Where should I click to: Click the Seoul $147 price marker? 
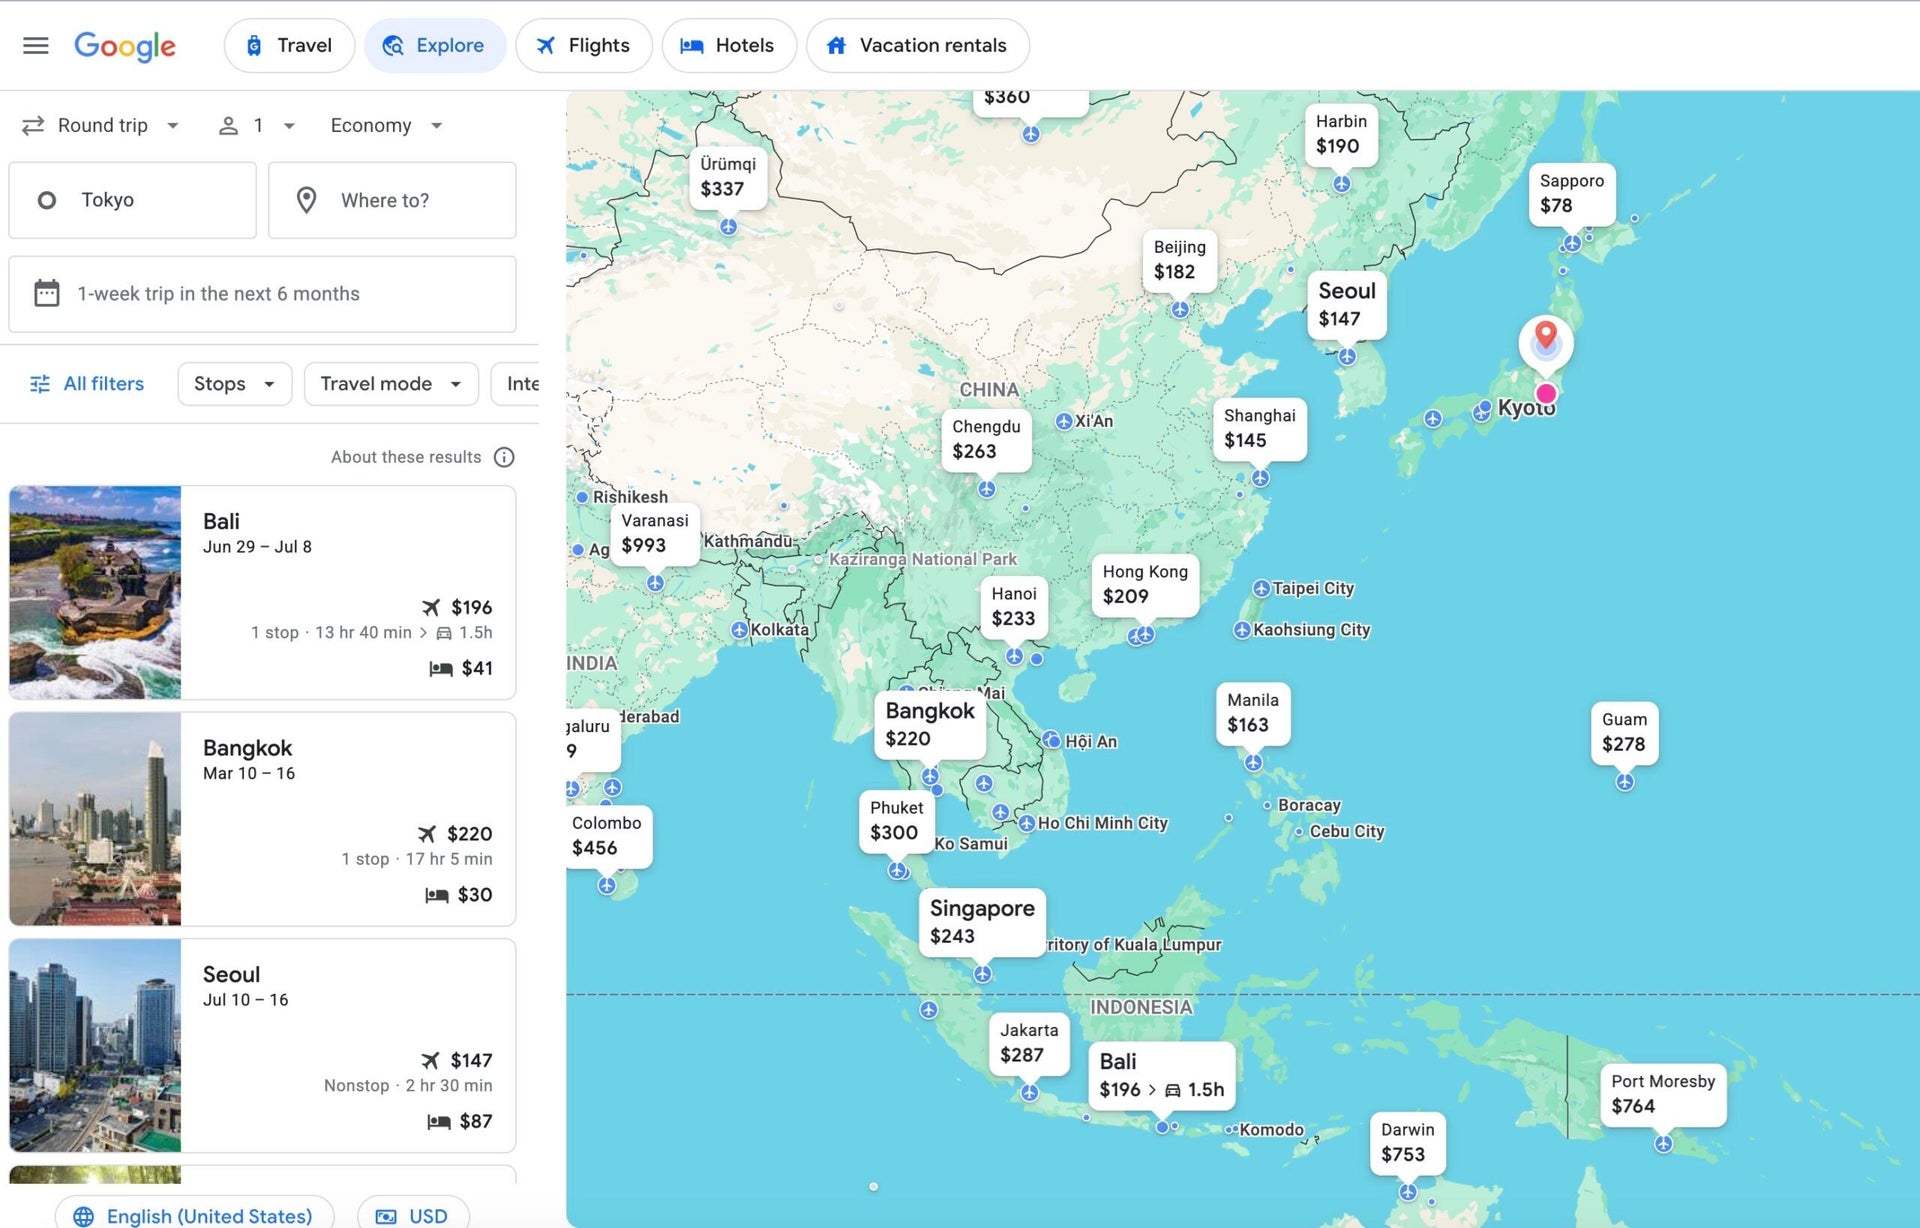(x=1345, y=305)
